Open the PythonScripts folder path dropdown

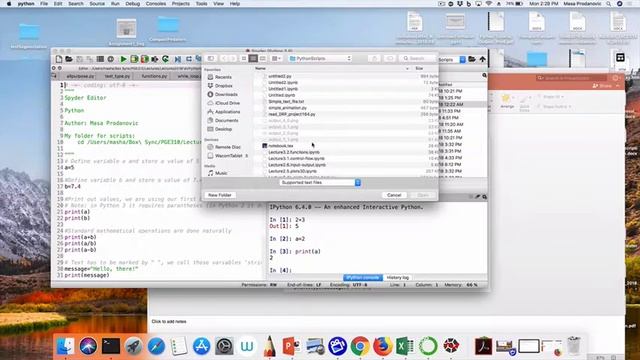click(320, 59)
